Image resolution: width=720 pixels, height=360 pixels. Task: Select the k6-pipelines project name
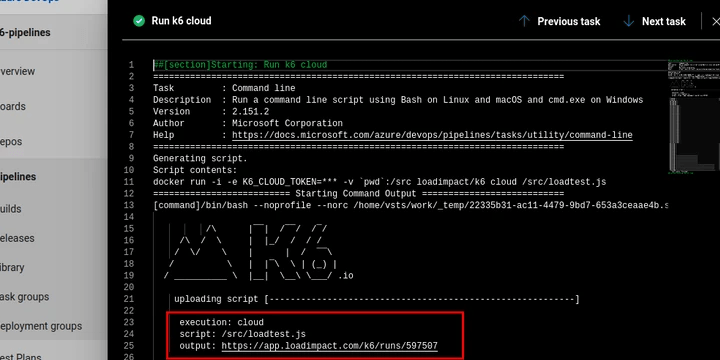click(x=25, y=33)
